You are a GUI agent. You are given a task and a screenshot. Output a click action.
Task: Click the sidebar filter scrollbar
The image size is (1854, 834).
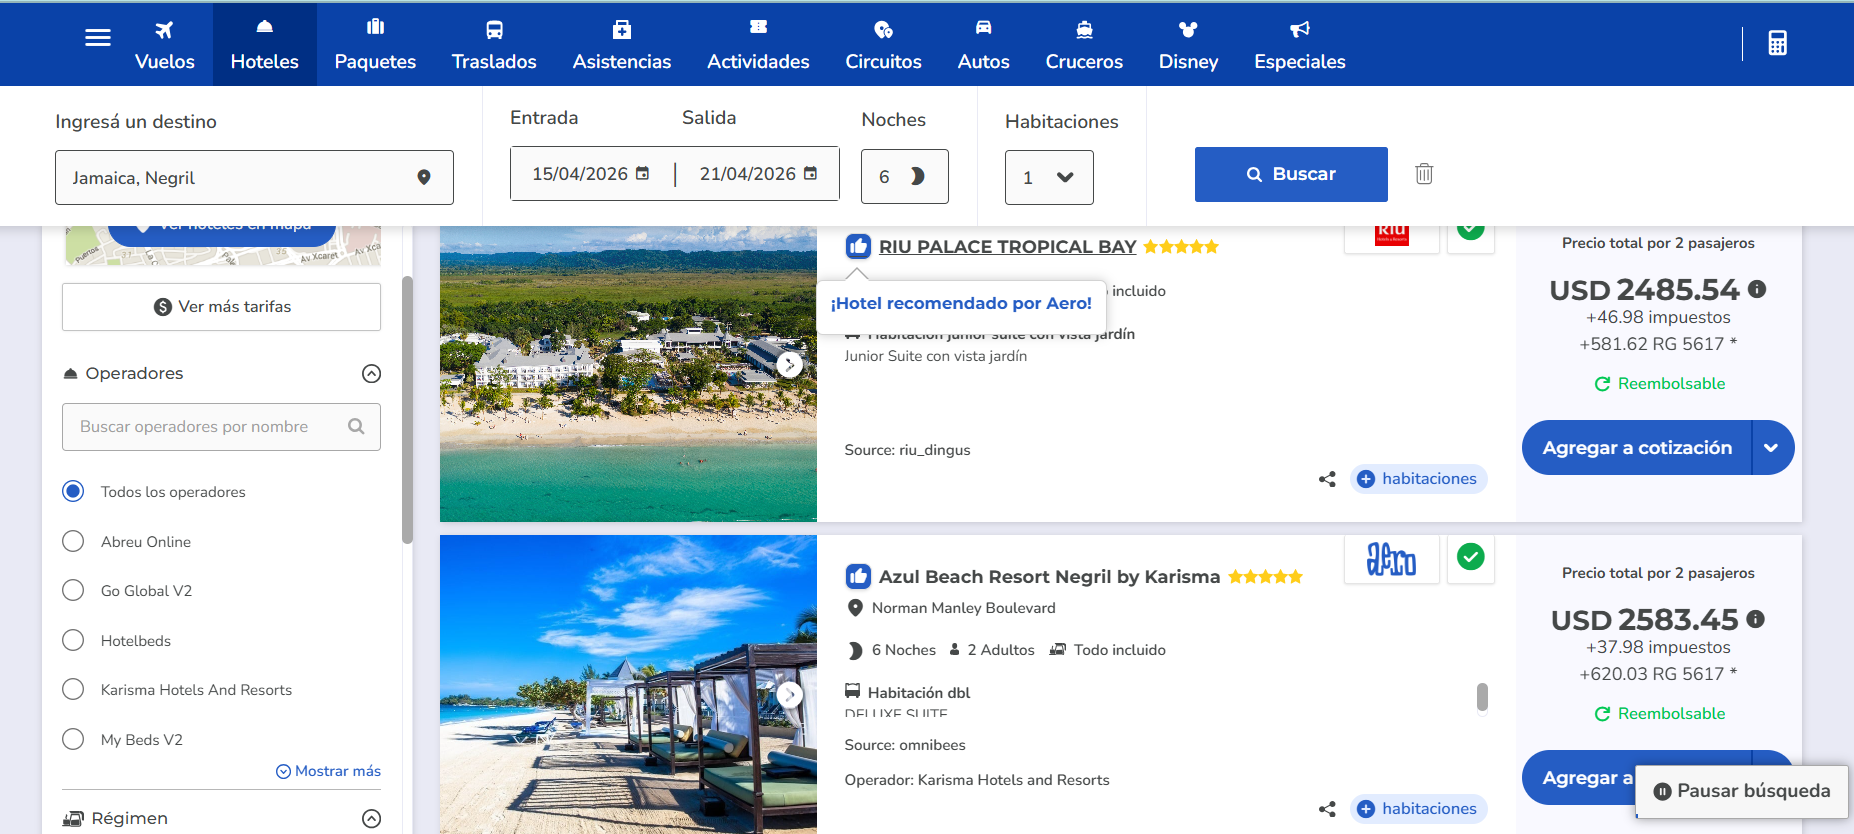tap(407, 410)
